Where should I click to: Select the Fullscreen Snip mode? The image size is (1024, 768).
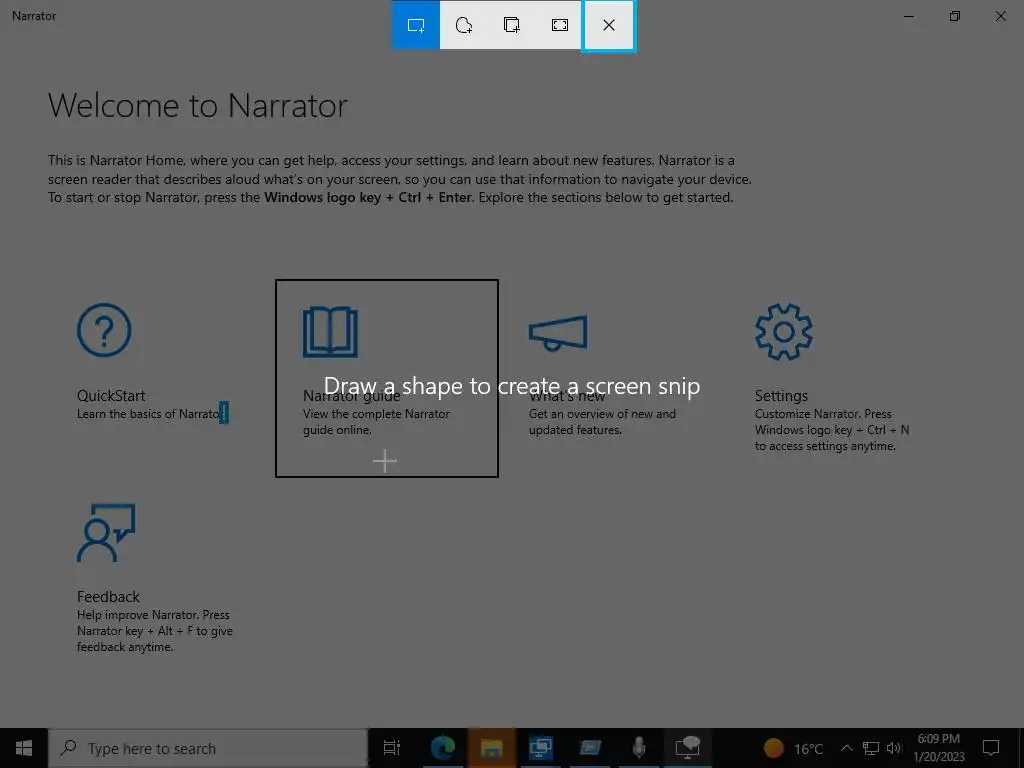[560, 25]
